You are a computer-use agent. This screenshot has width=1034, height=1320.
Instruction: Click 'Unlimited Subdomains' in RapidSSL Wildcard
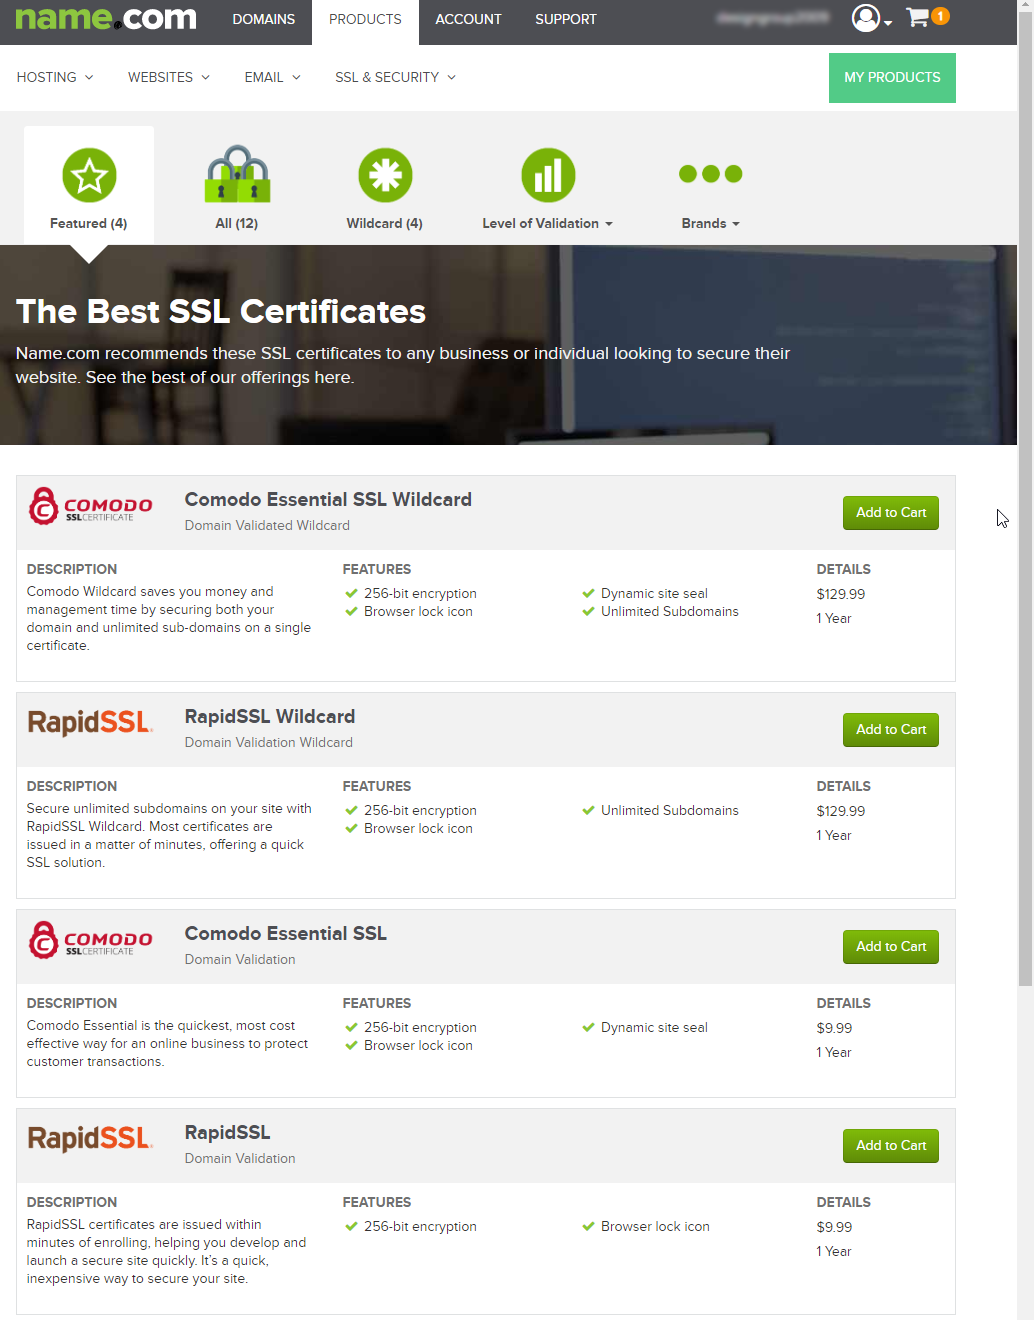670,810
